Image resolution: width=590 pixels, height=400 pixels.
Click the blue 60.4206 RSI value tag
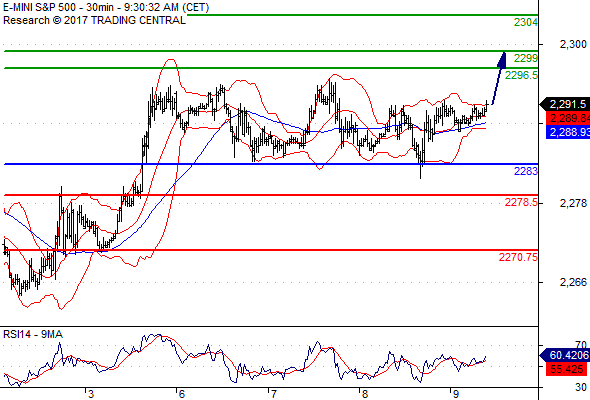pyautogui.click(x=565, y=355)
